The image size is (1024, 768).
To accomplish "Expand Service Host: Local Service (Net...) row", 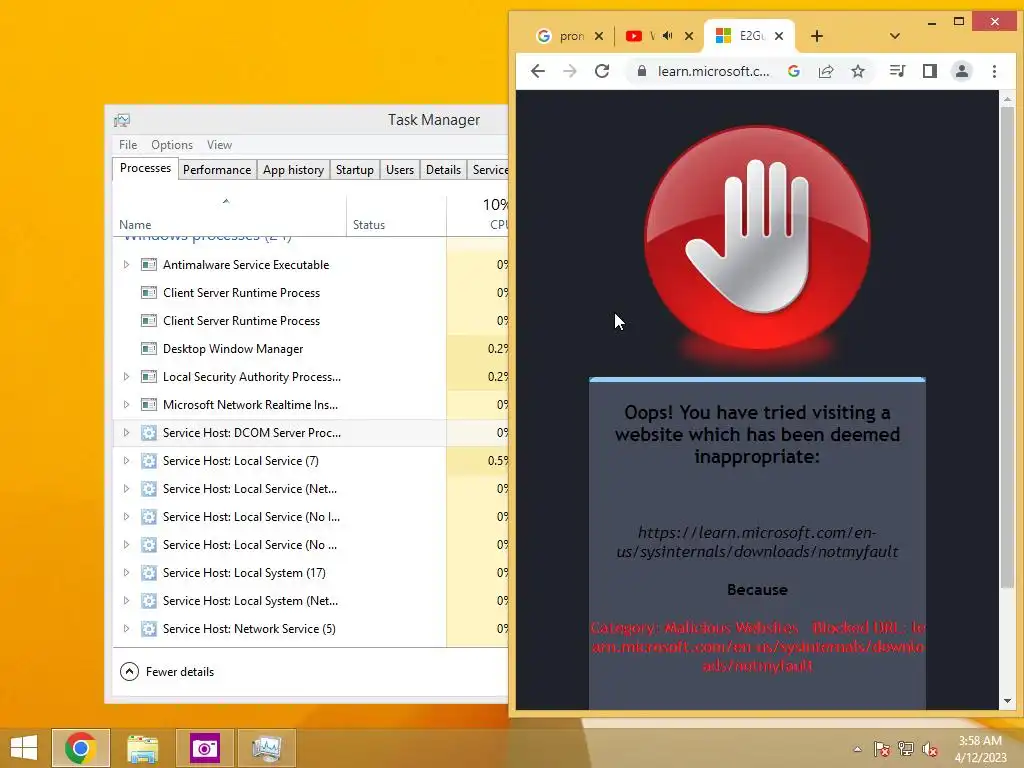I will (x=126, y=489).
